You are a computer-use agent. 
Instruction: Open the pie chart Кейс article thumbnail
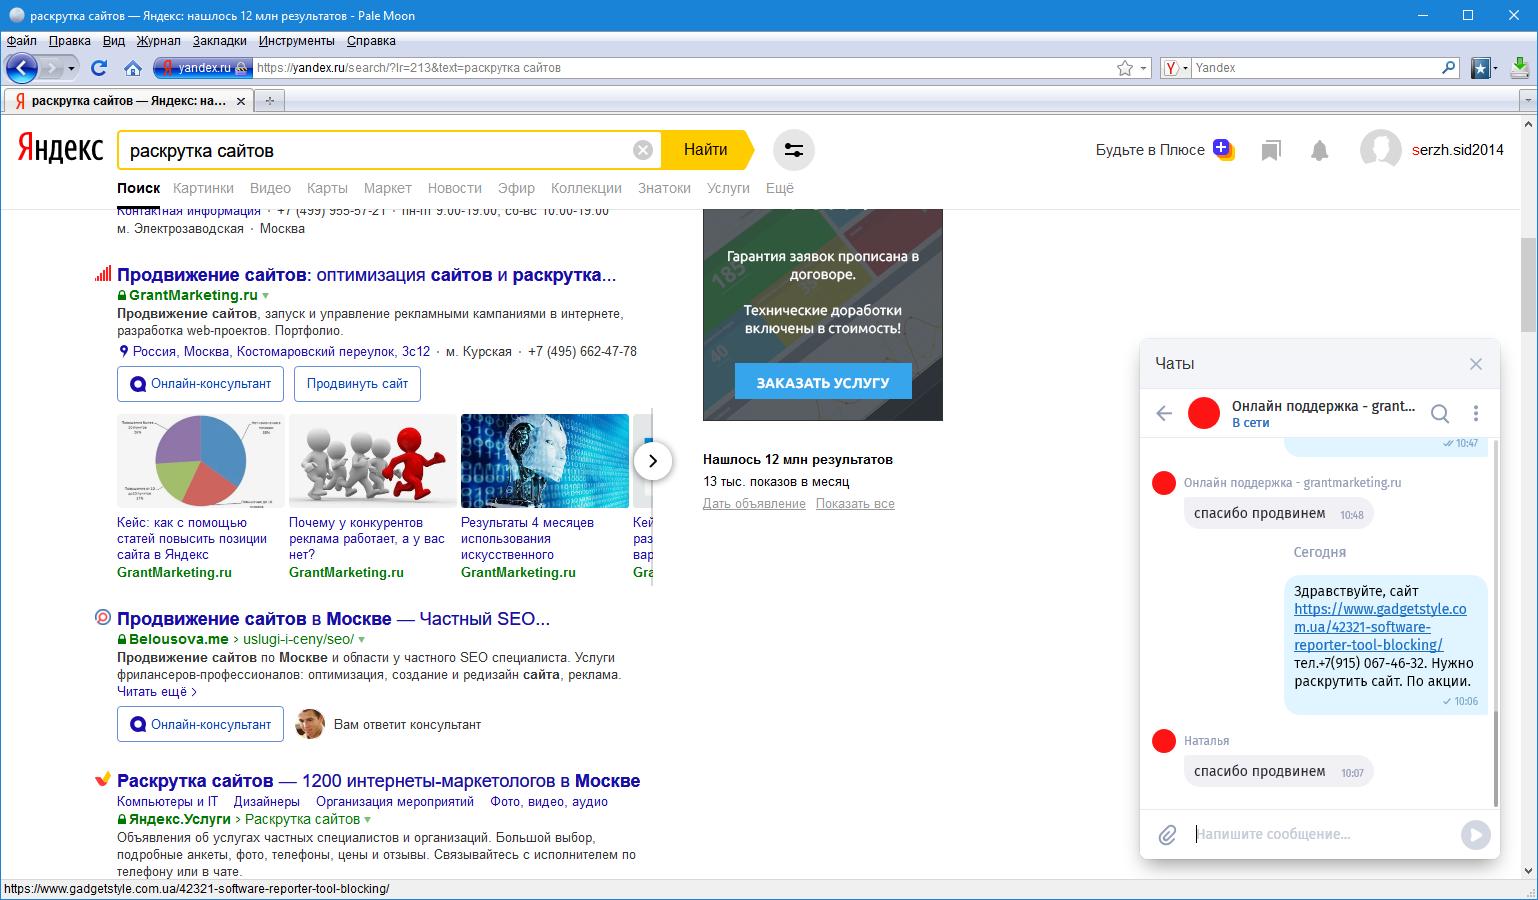coord(201,461)
